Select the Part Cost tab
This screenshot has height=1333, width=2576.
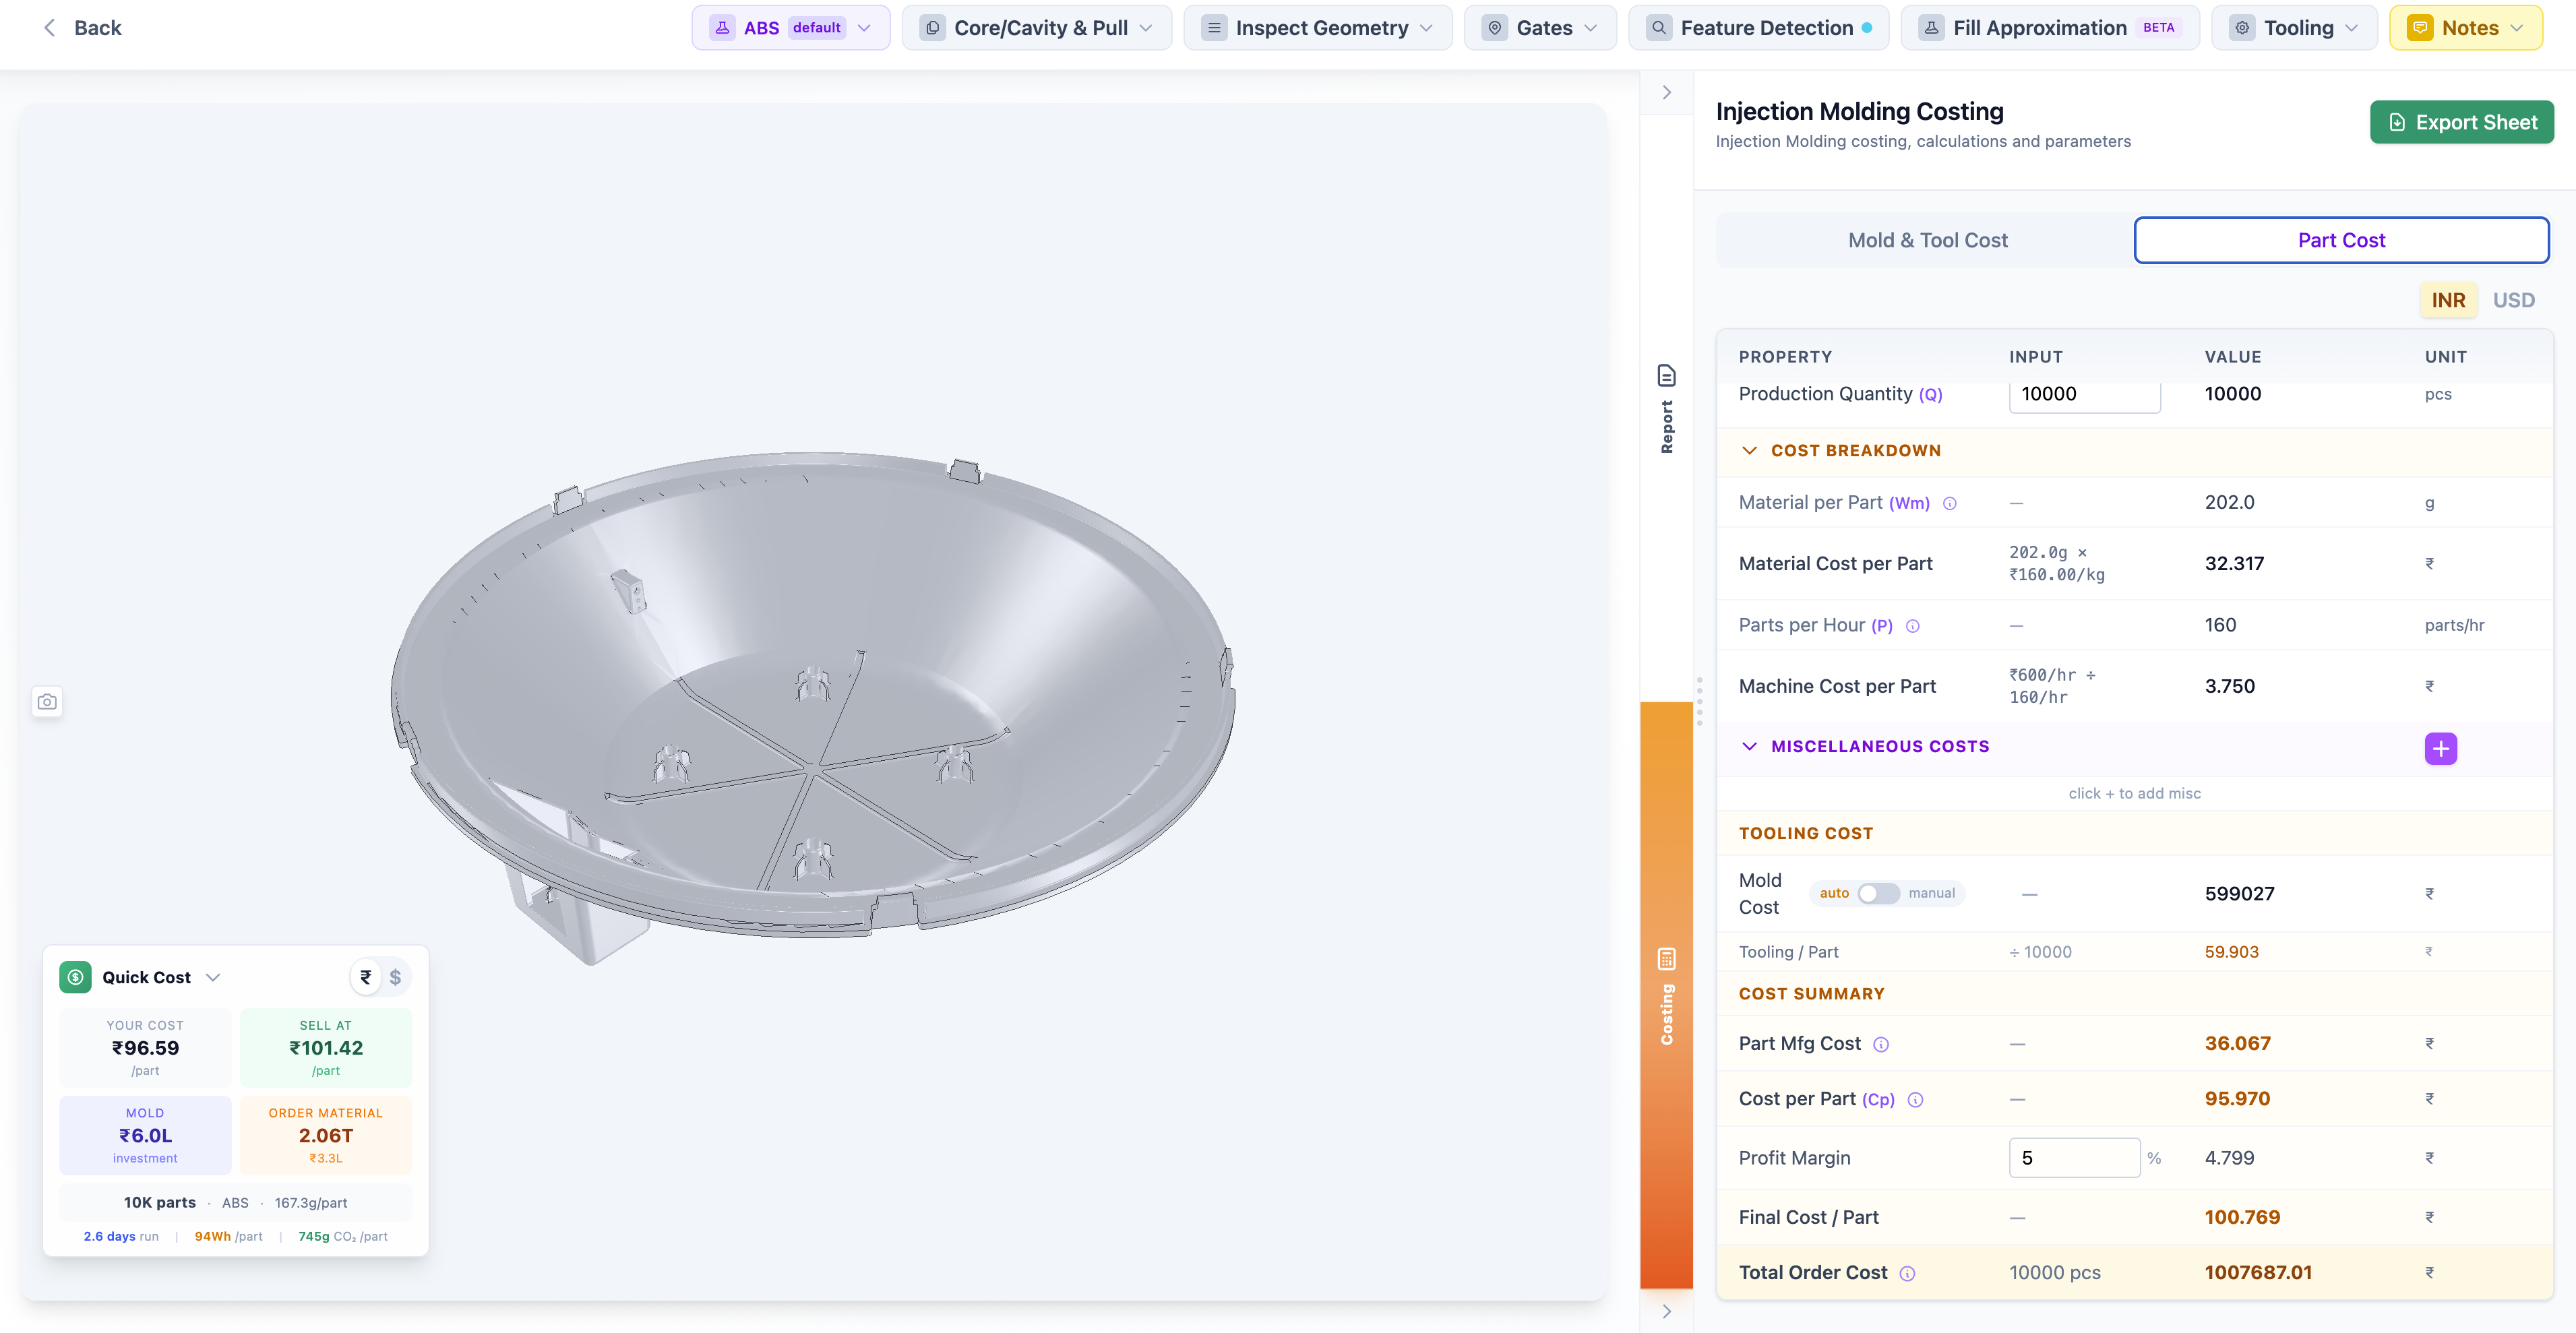pos(2340,240)
